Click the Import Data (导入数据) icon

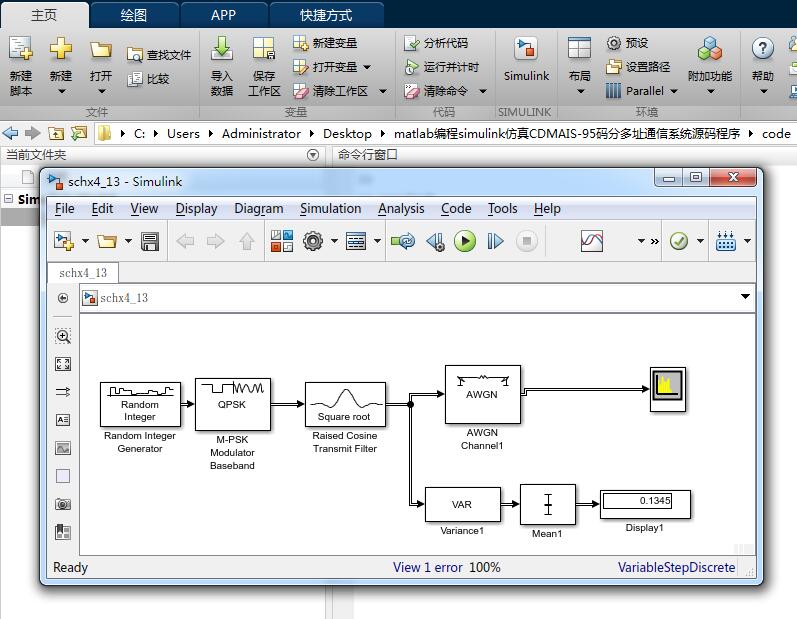[222, 49]
